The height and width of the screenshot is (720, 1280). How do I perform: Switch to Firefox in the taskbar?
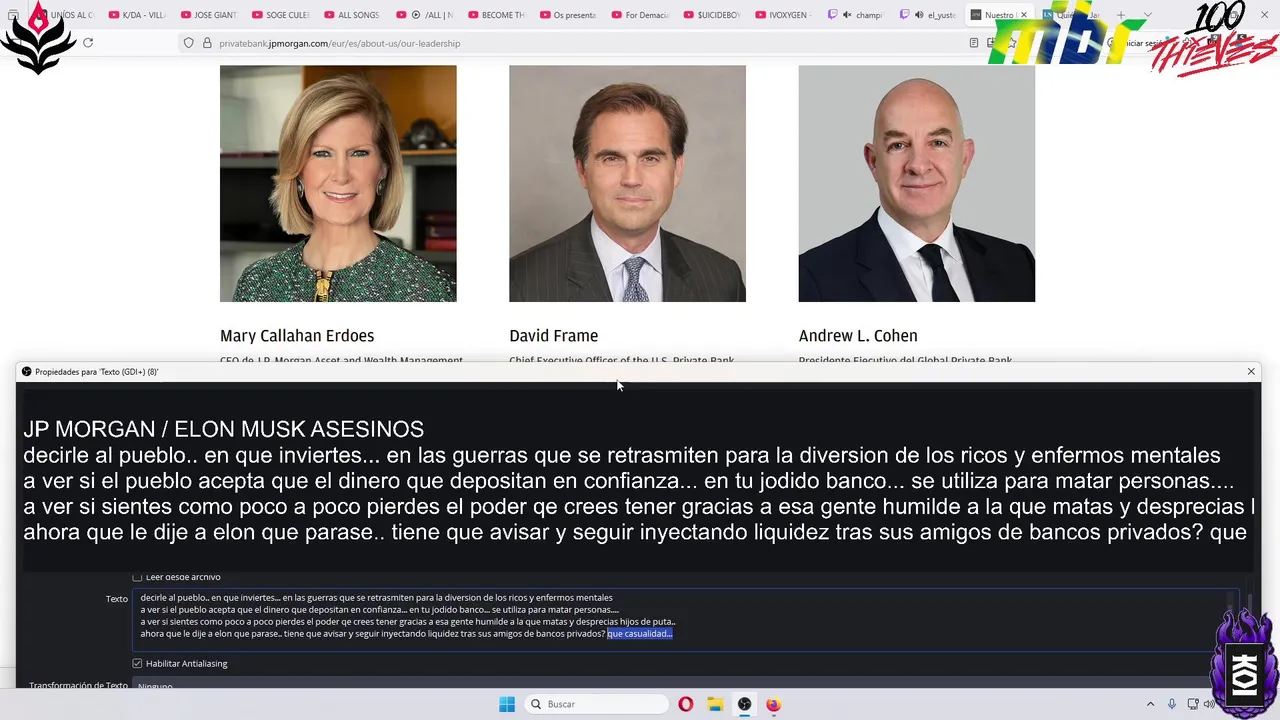[773, 704]
